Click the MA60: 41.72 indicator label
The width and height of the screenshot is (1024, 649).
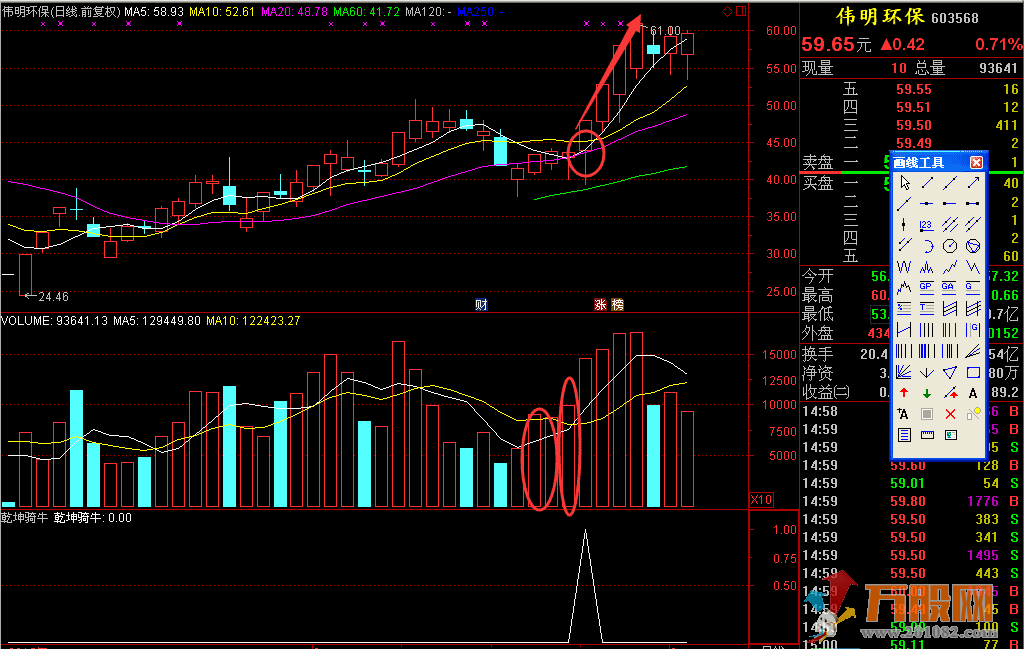tap(366, 12)
